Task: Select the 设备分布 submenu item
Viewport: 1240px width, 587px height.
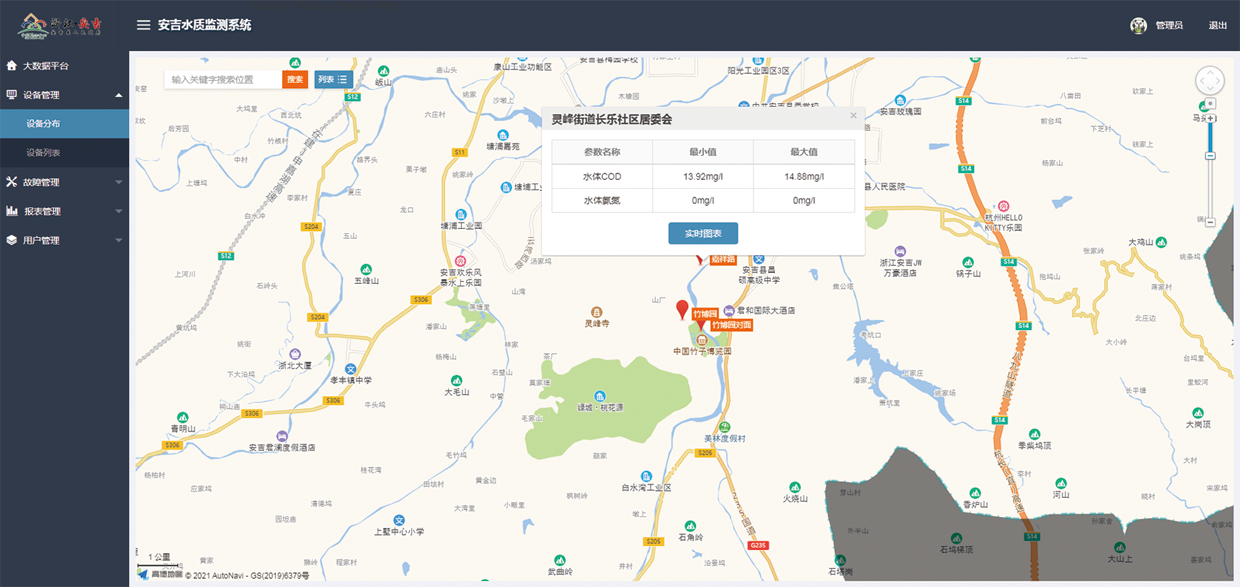Action: point(43,124)
